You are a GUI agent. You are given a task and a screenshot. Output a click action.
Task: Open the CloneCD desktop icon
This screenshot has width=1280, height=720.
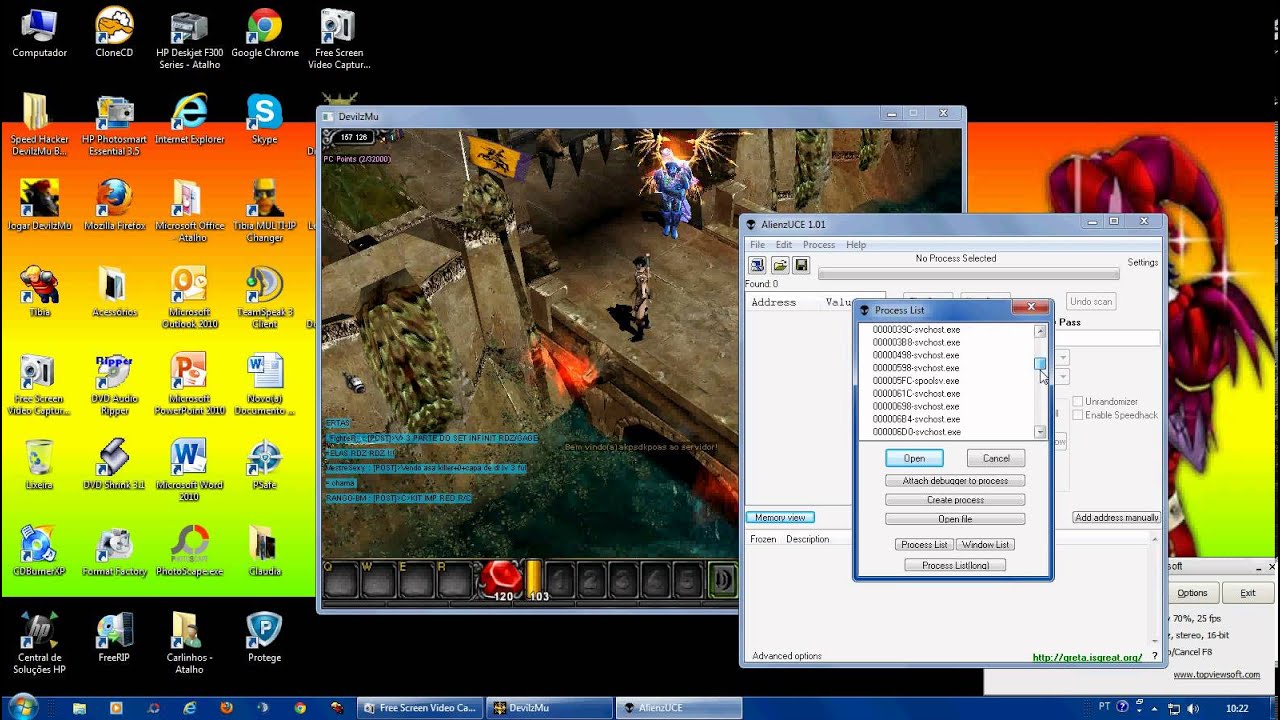tap(114, 33)
